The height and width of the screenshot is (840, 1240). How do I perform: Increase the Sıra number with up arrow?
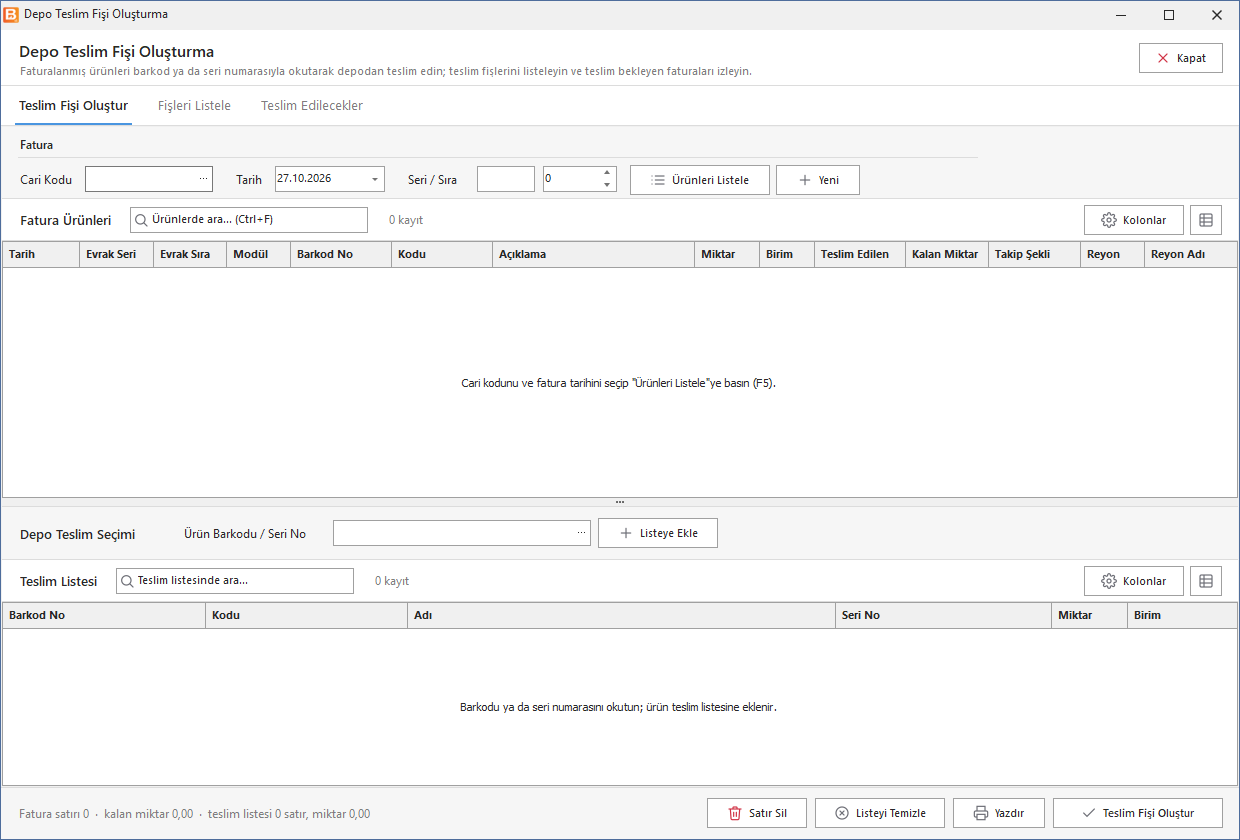(x=607, y=173)
